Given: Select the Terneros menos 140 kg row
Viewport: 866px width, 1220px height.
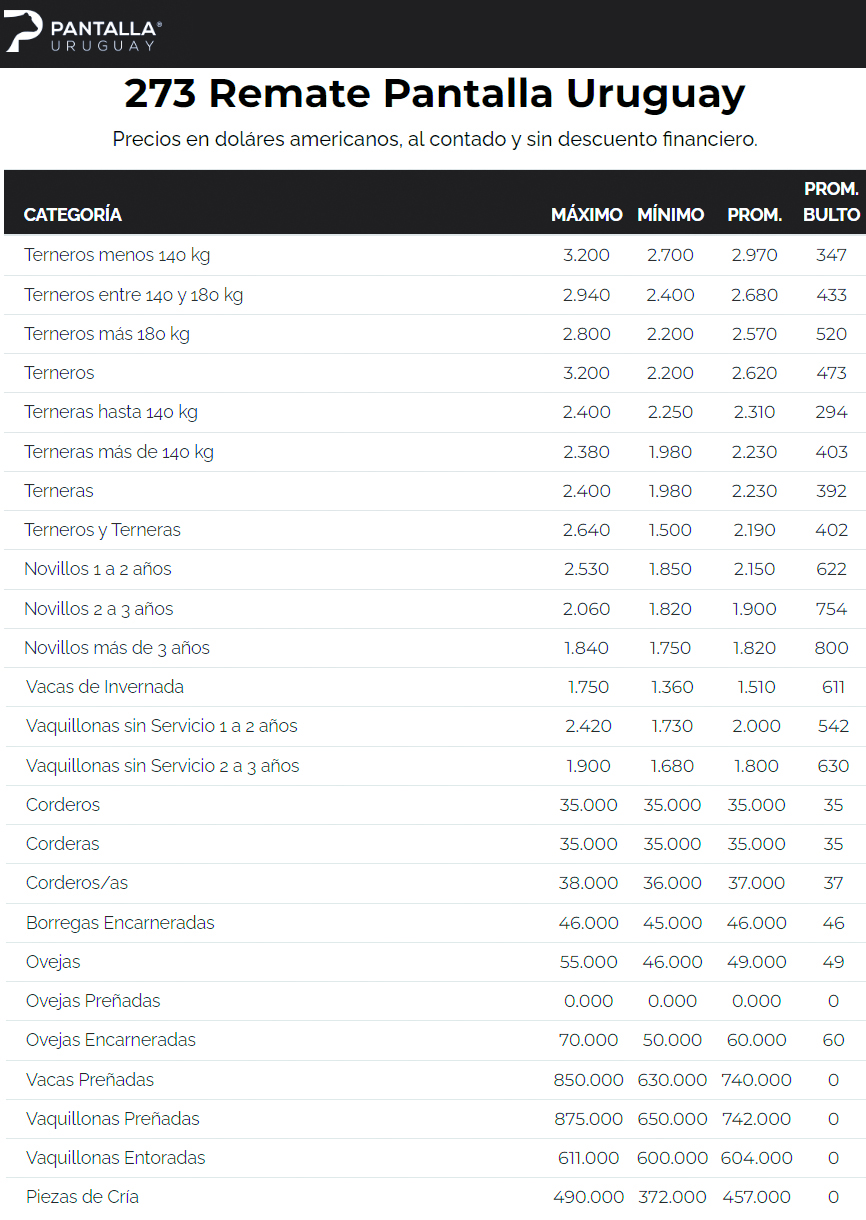Looking at the screenshot, I should (117, 255).
